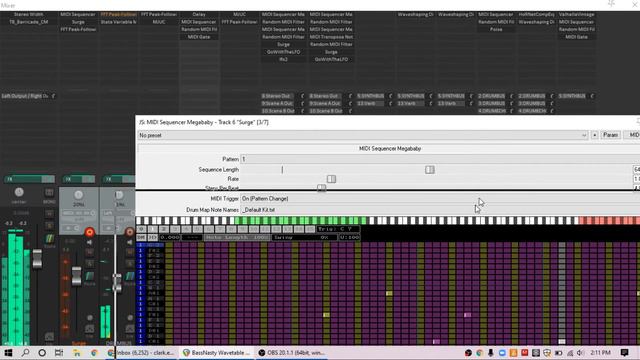This screenshot has width=640, height=360.
Task: Click the 2:11 PM system clock
Action: (x=600, y=353)
